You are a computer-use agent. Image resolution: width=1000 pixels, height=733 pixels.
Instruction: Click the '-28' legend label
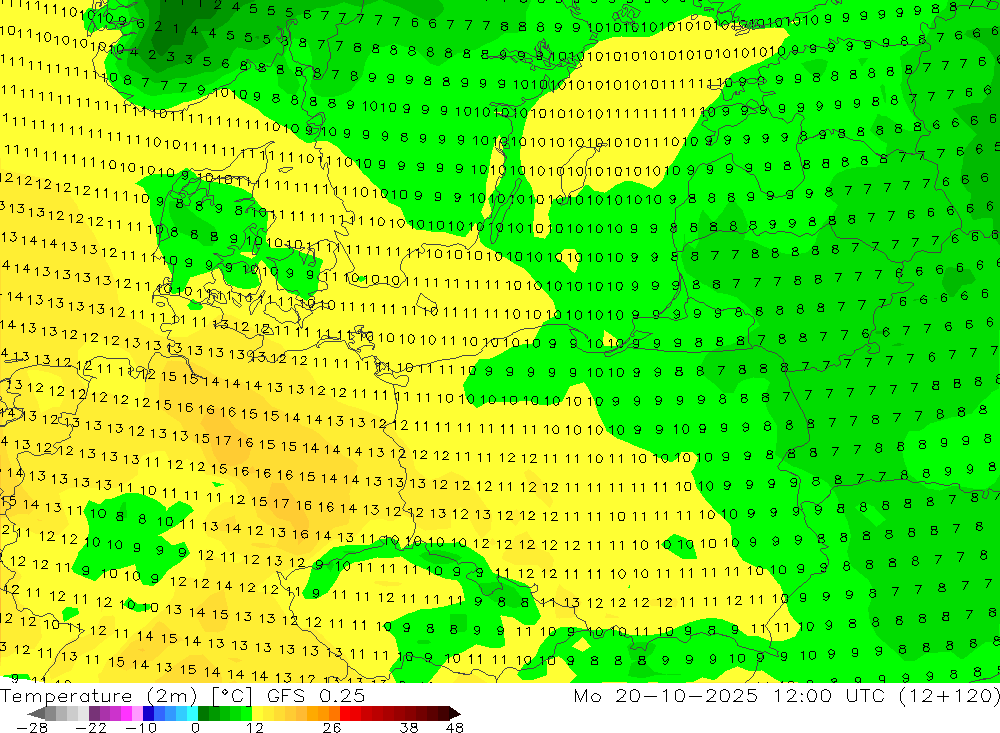click(x=32, y=728)
